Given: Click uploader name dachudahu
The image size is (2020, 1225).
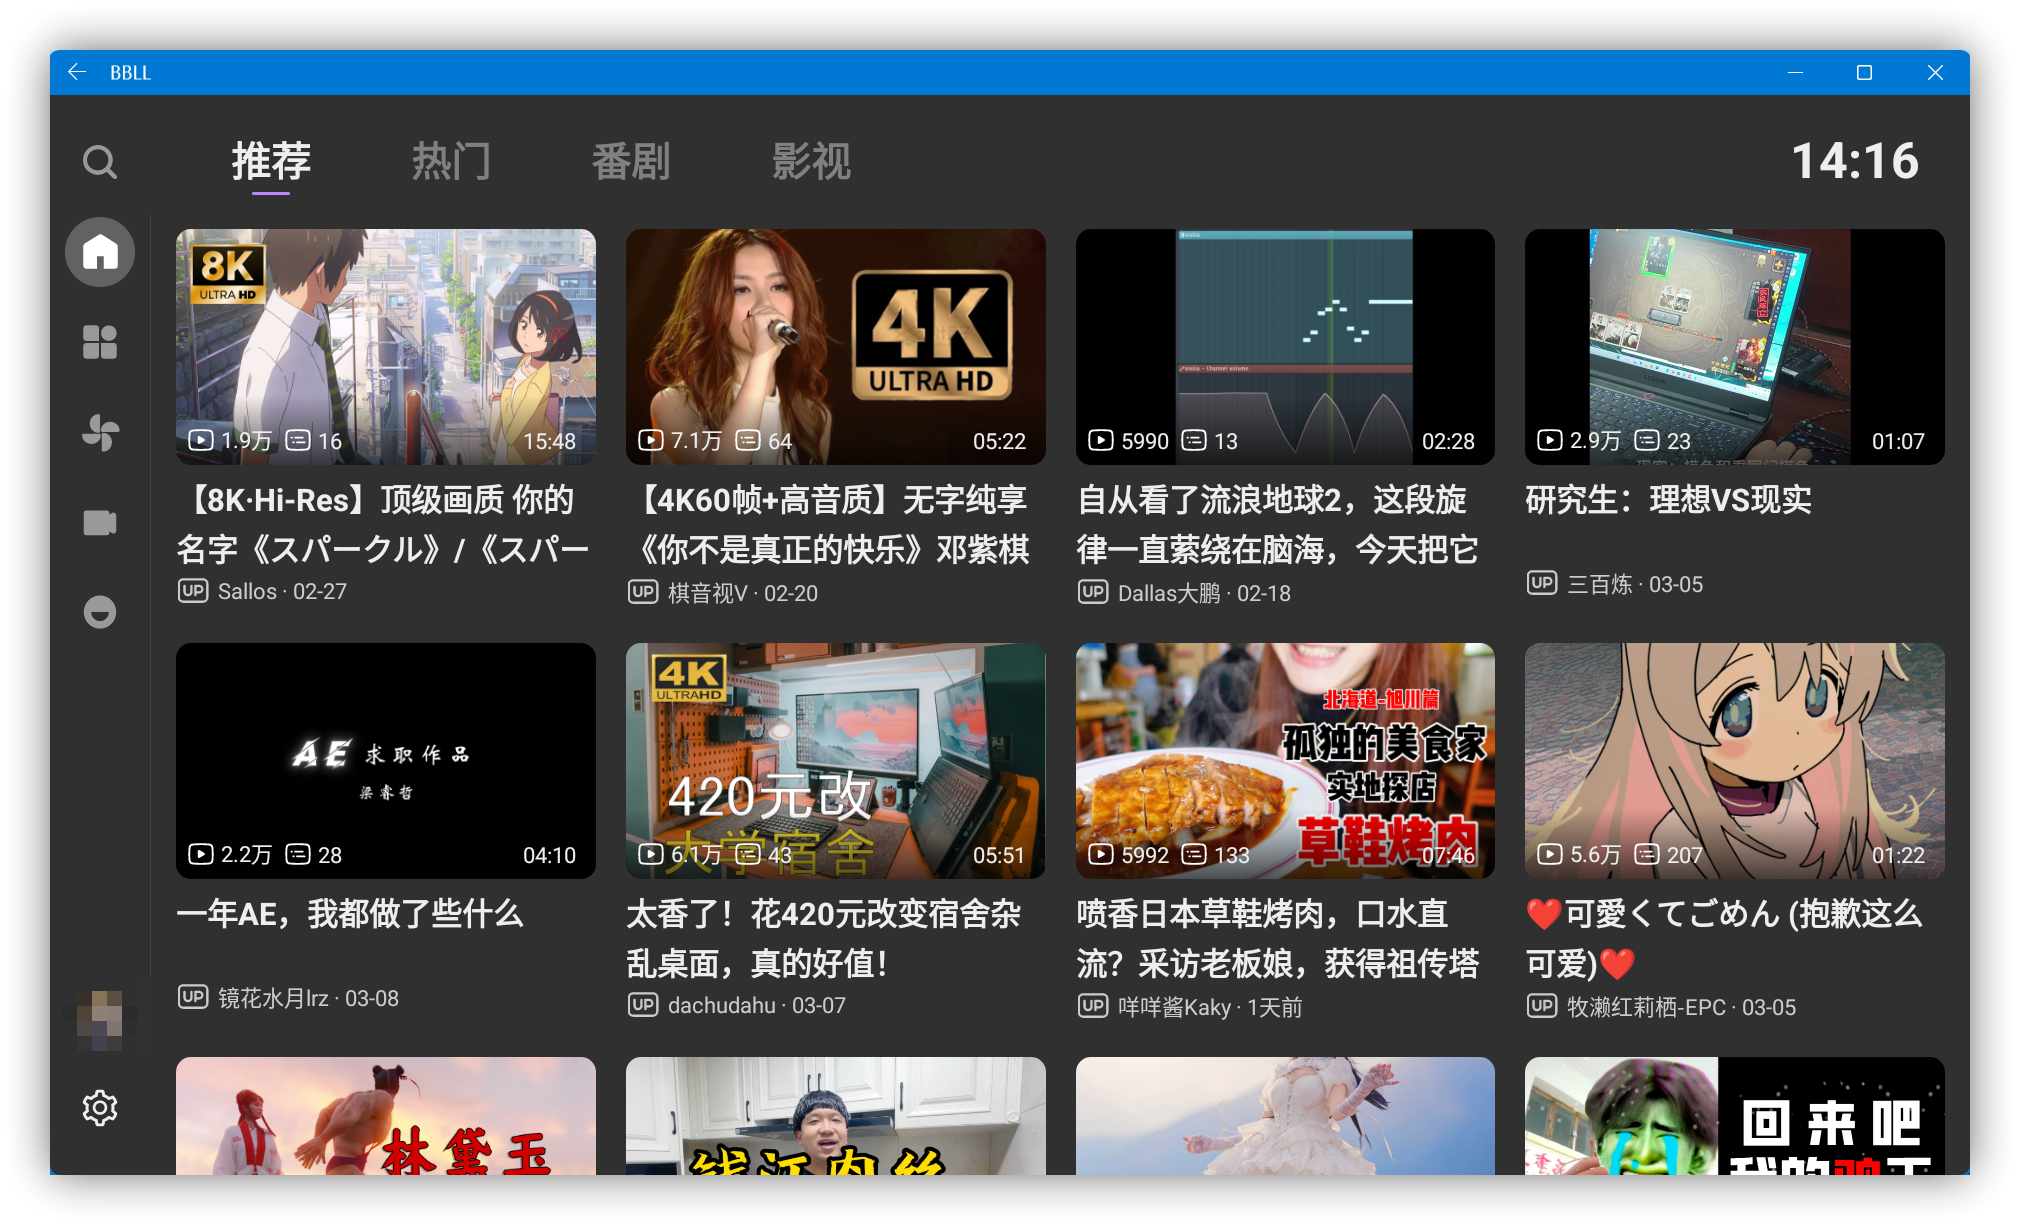Looking at the screenshot, I should click(721, 1005).
